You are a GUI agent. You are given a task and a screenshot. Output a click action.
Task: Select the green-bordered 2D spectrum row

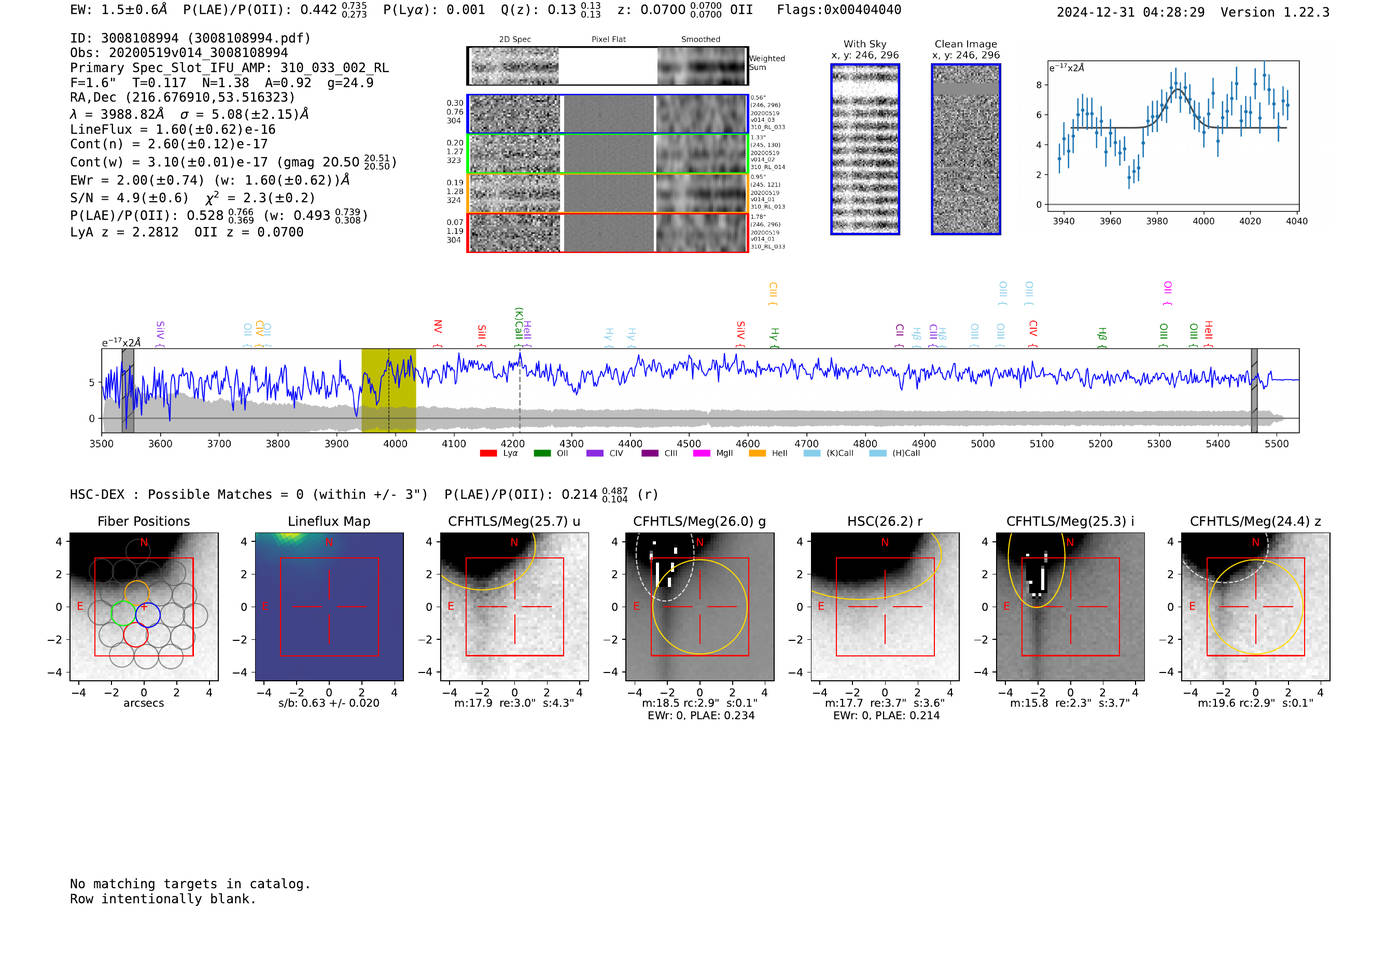(x=607, y=154)
